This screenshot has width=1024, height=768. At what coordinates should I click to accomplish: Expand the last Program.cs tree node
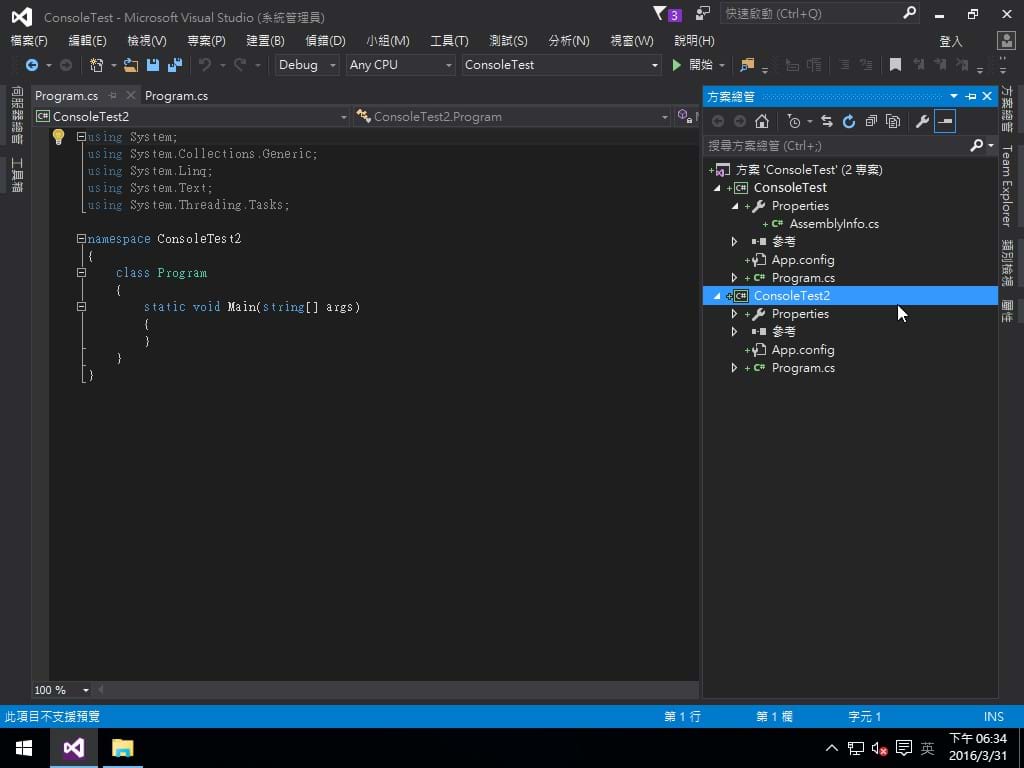[x=735, y=368]
